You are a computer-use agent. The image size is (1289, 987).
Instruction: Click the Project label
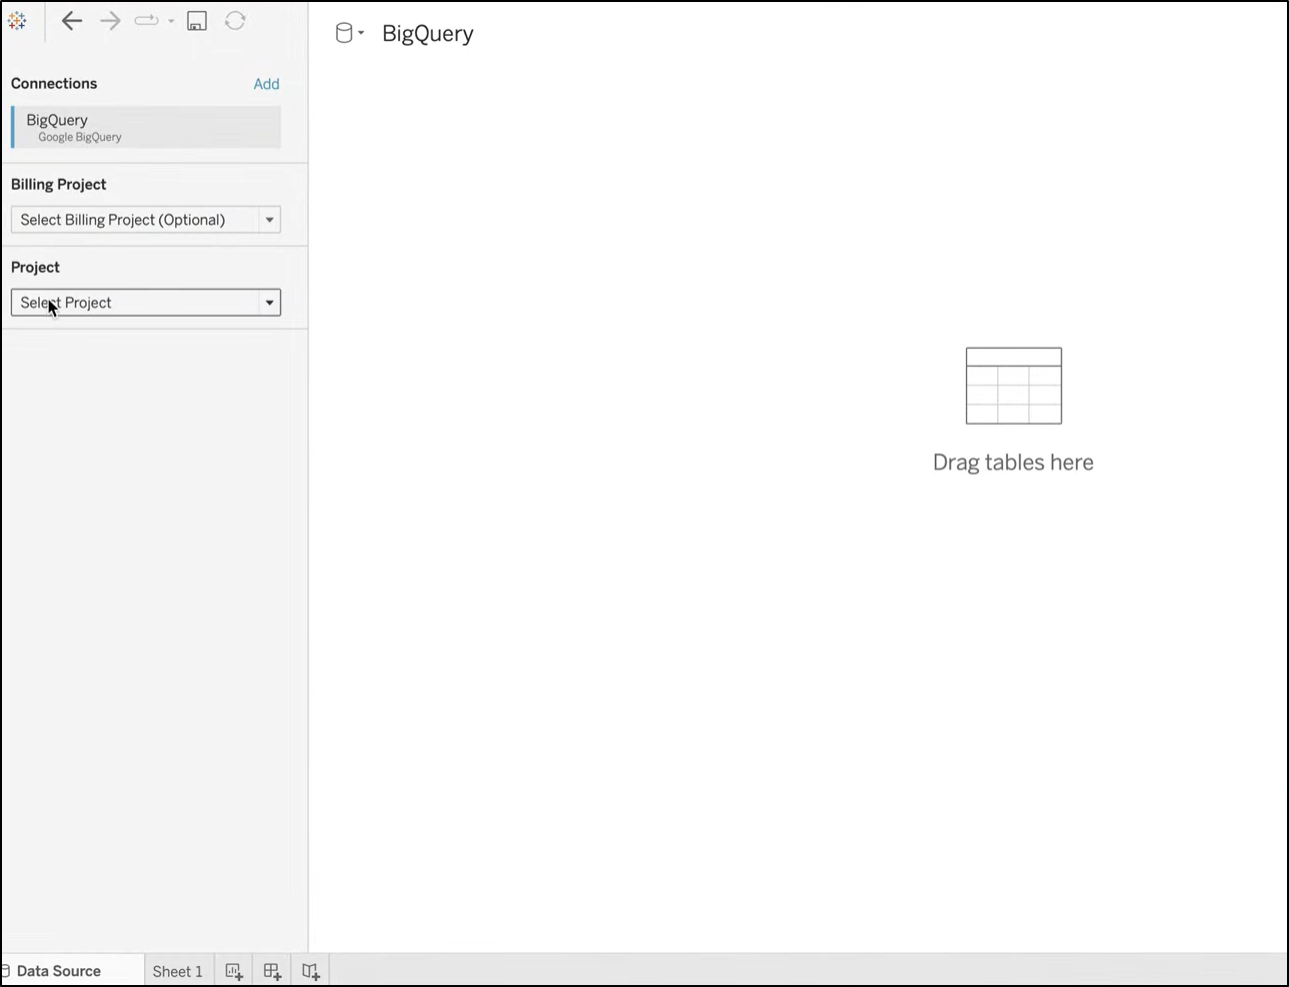pos(35,267)
